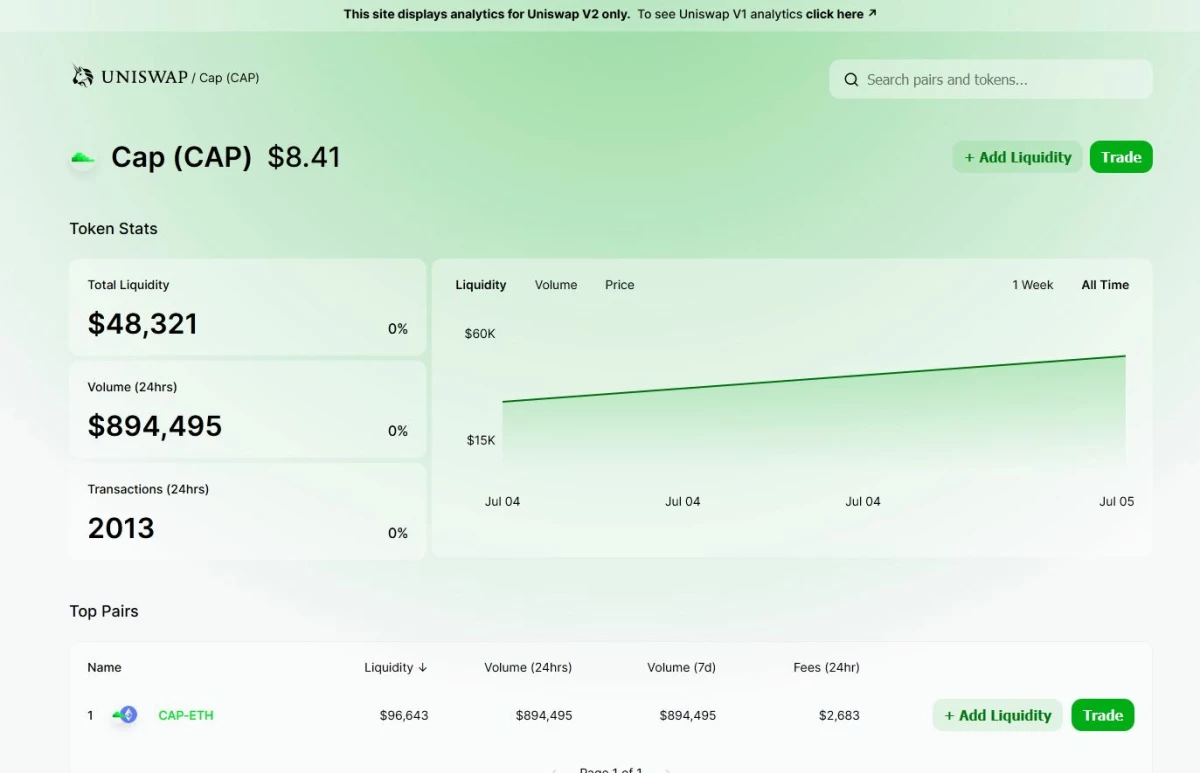Click the Uniswap unicorn logo
Image resolution: width=1200 pixels, height=773 pixels.
[x=82, y=76]
